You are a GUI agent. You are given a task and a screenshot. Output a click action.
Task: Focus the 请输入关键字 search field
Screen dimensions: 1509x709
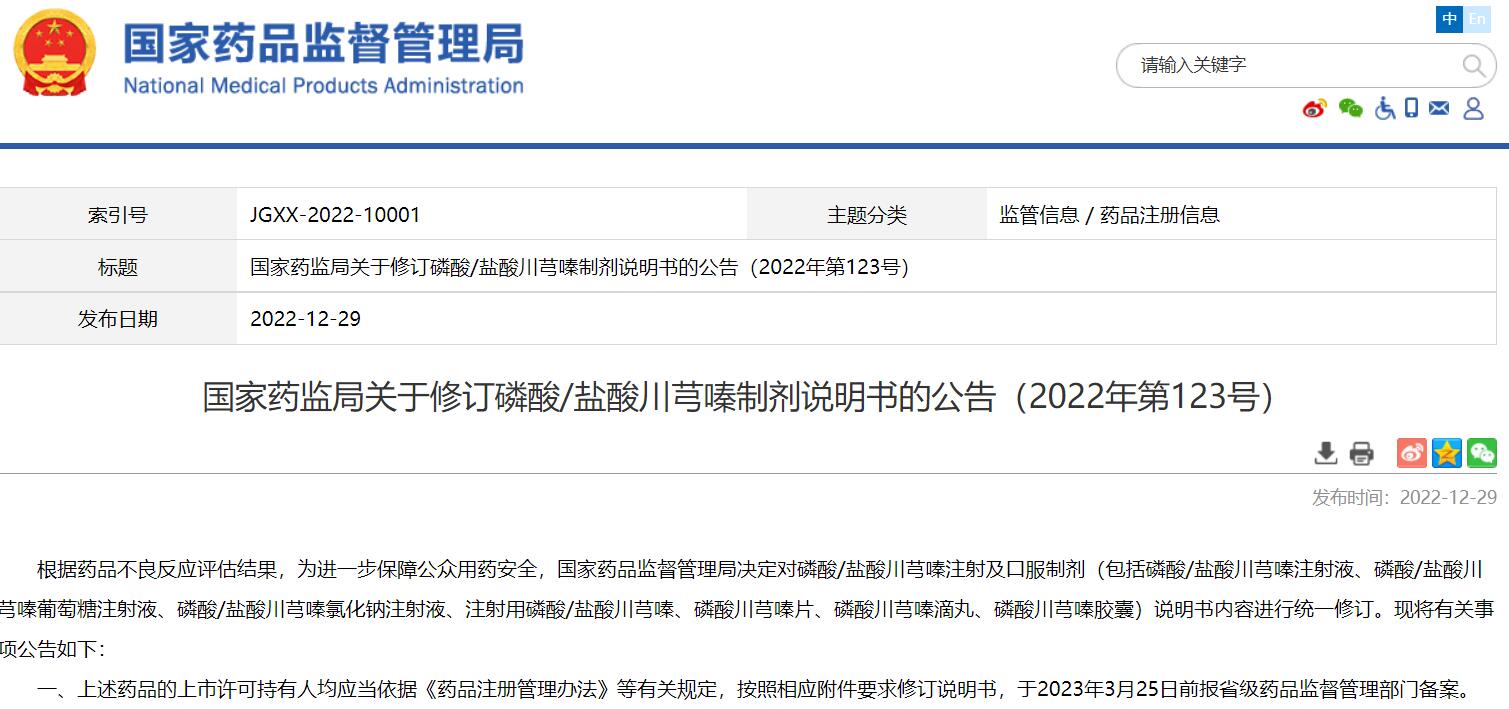pyautogui.click(x=1290, y=66)
